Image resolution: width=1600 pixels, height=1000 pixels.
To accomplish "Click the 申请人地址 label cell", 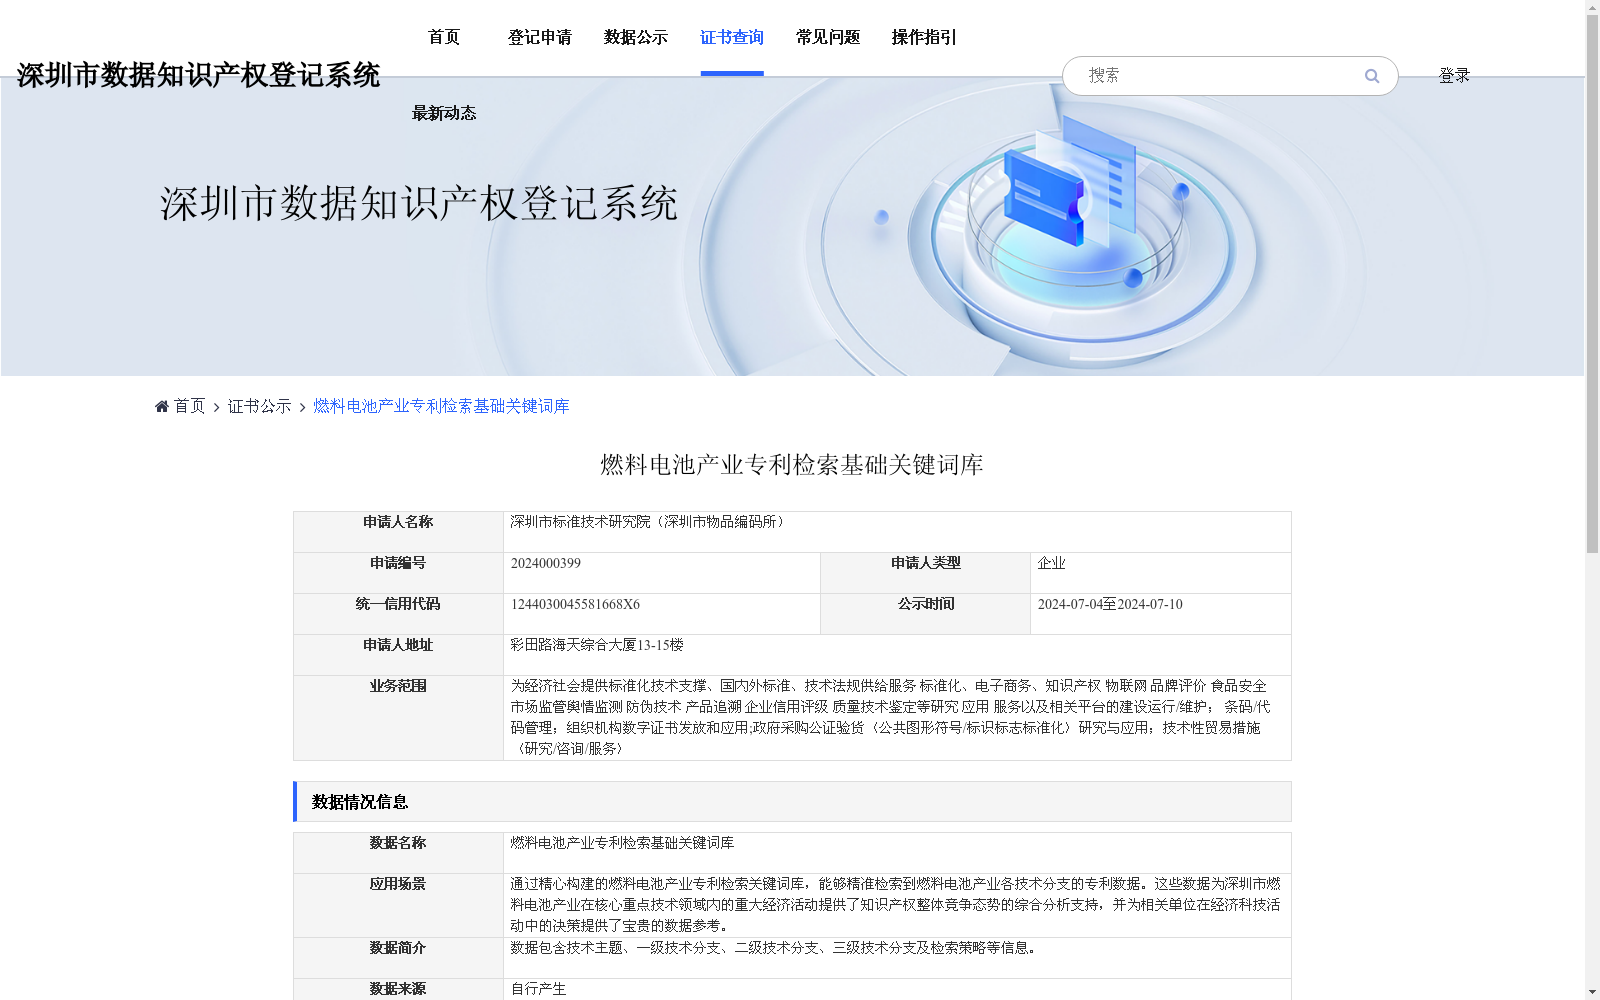I will 398,655.
